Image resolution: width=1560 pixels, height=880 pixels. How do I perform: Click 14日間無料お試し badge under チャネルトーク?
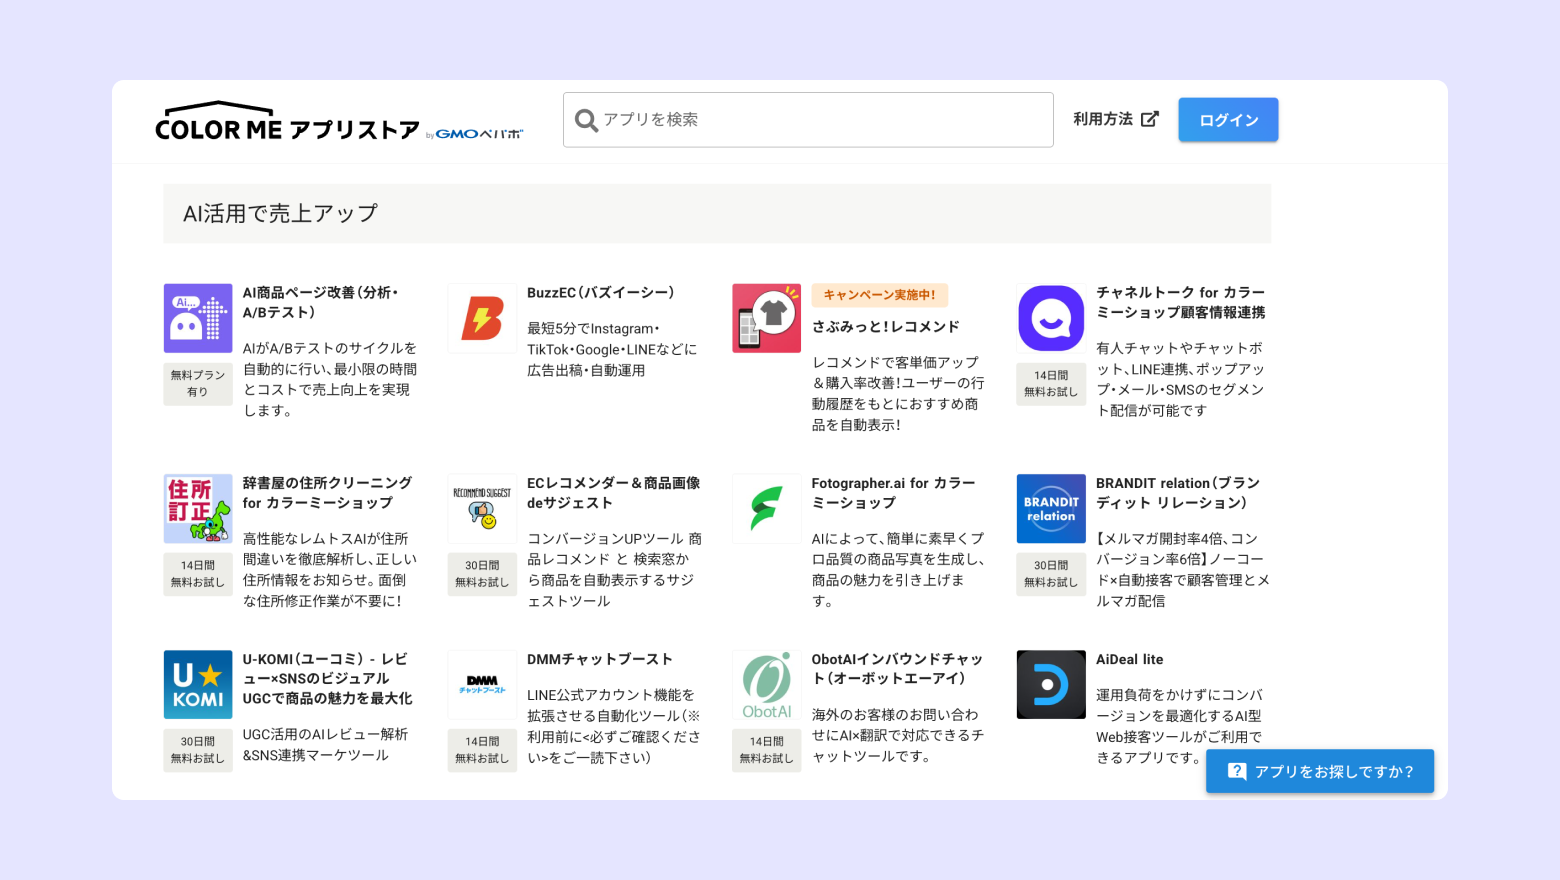click(1051, 384)
